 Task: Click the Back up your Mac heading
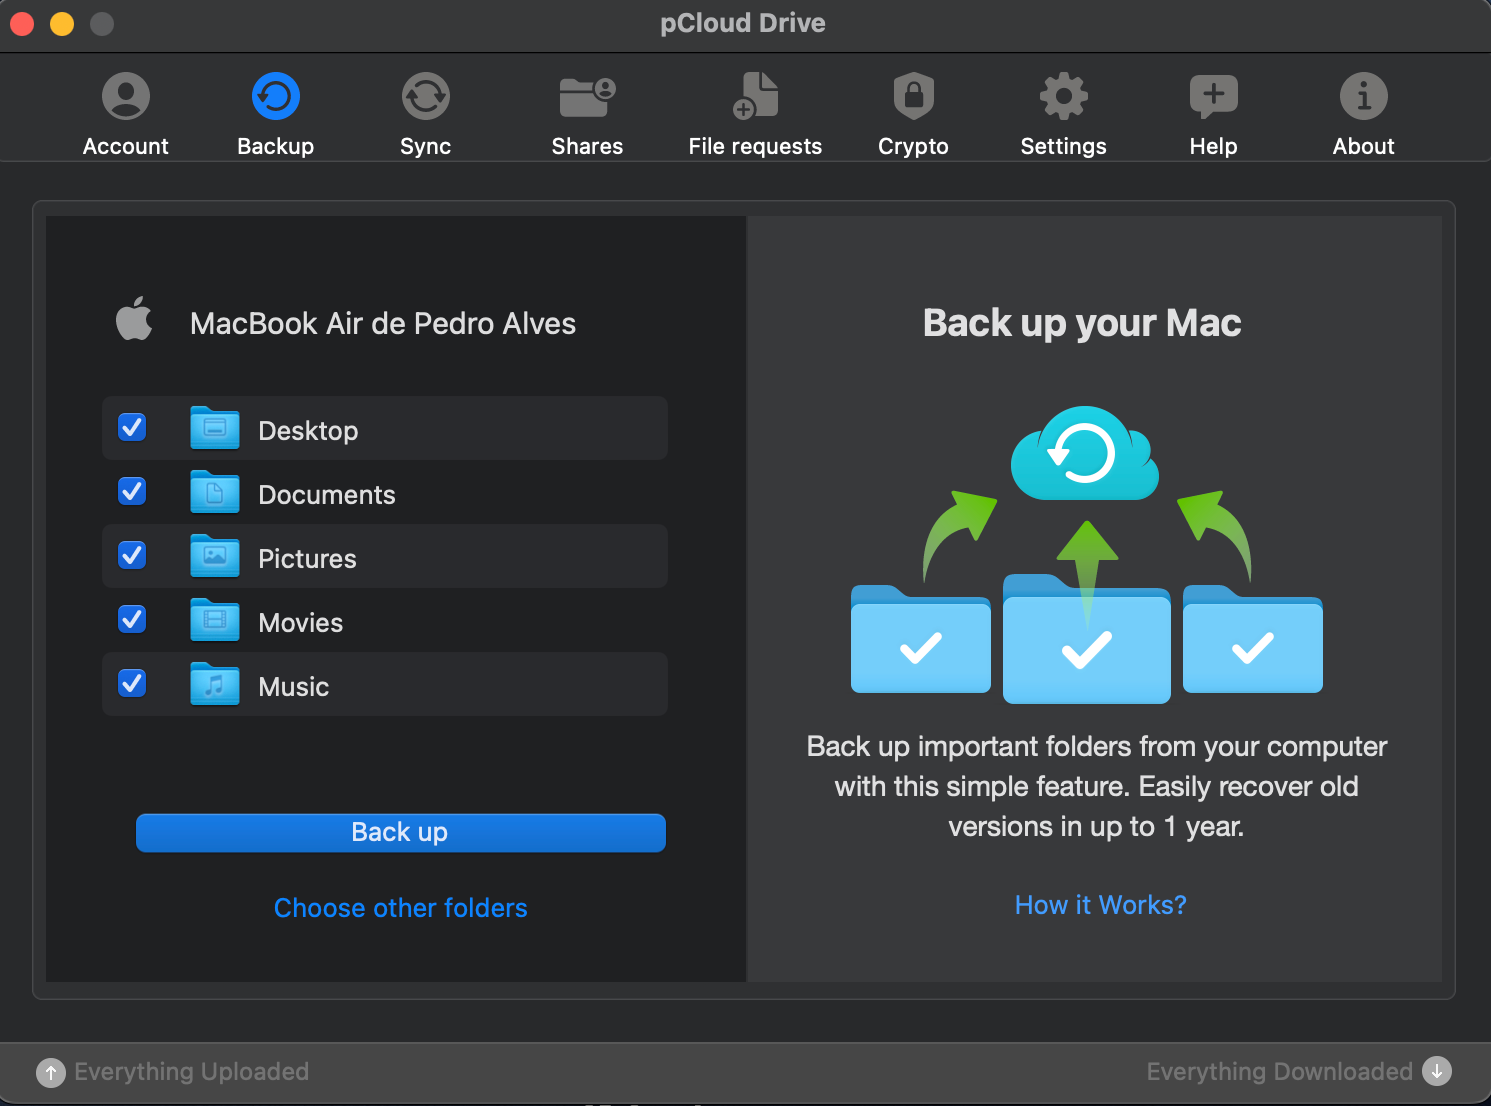[x=1082, y=323]
